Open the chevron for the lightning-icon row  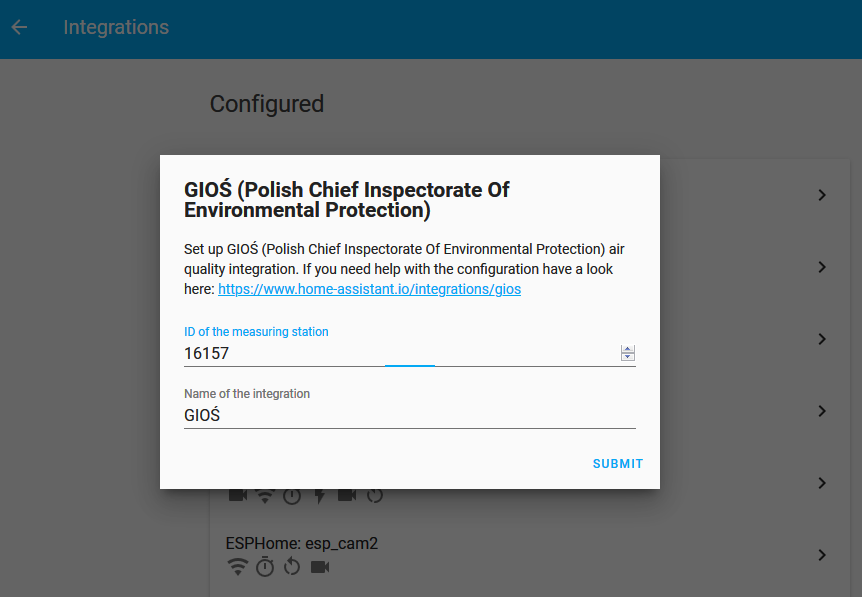[822, 483]
